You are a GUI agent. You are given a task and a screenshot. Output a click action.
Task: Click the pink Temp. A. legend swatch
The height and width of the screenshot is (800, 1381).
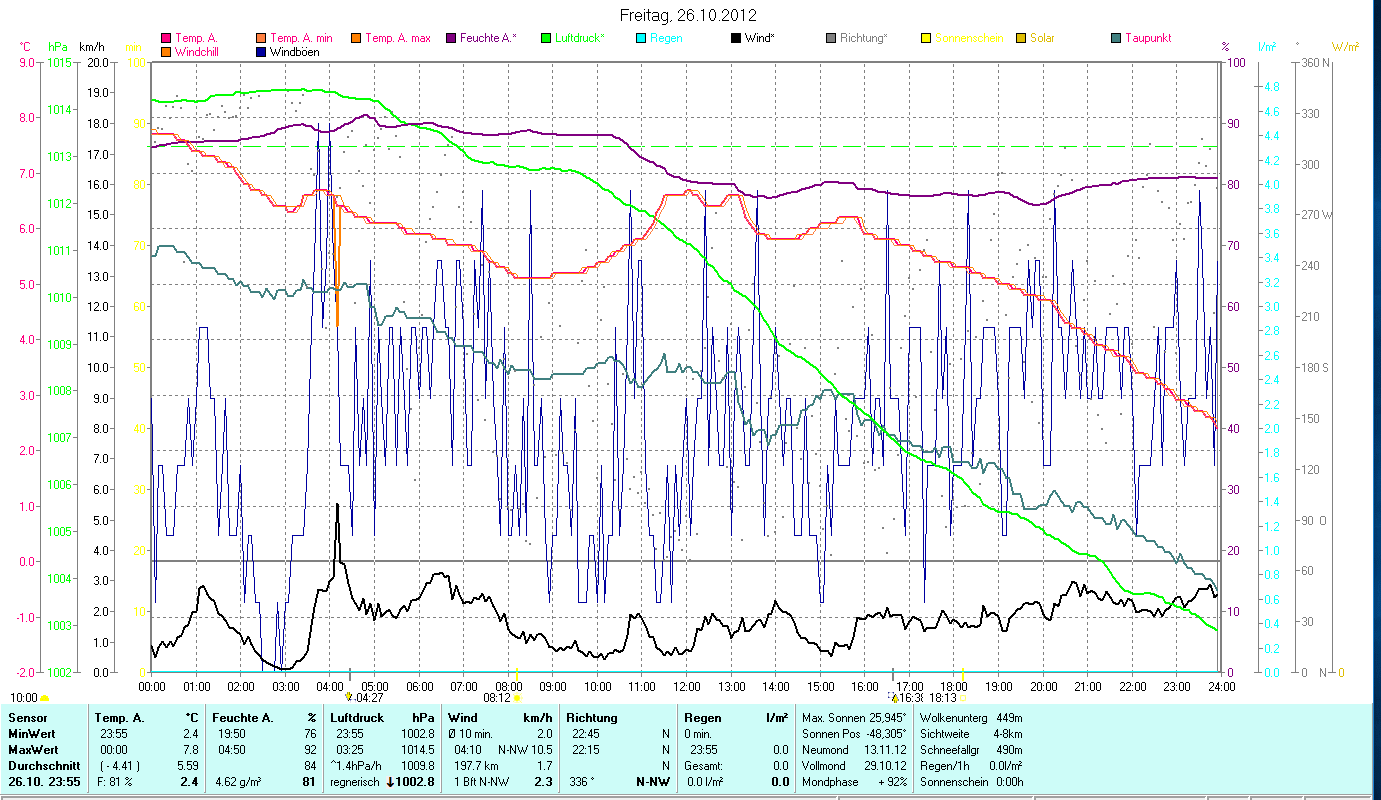pyautogui.click(x=166, y=39)
